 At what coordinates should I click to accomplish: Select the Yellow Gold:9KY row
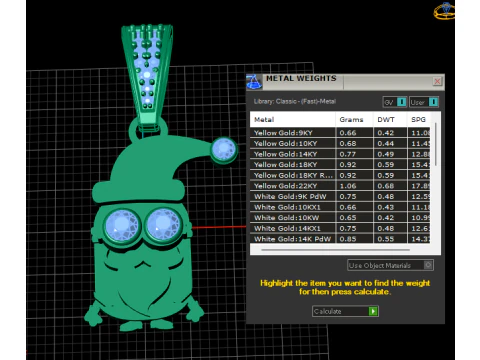coord(340,133)
